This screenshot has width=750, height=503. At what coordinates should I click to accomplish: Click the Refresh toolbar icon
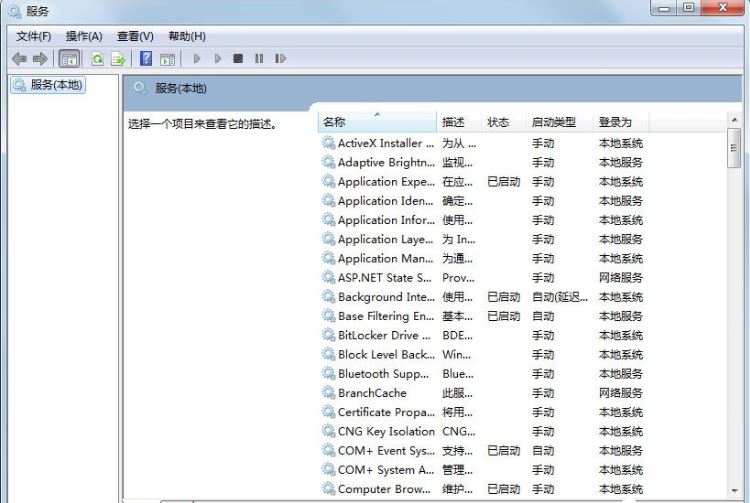tap(98, 59)
